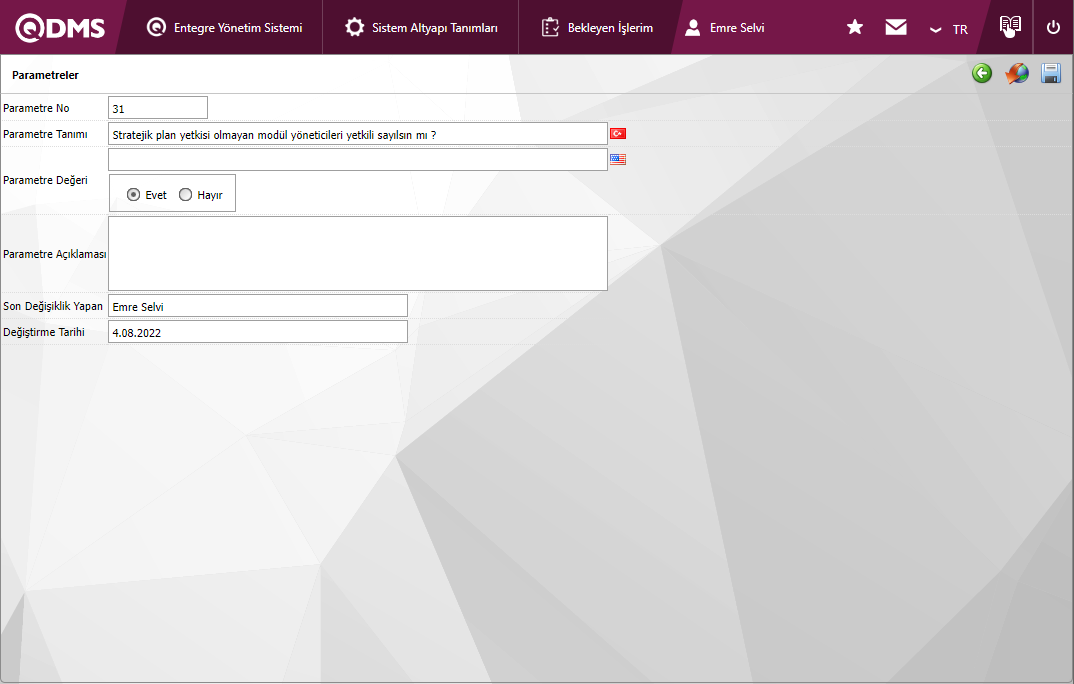This screenshot has height=684, width=1074.
Task: Click the Parametre Değeri label
Action: point(45,180)
